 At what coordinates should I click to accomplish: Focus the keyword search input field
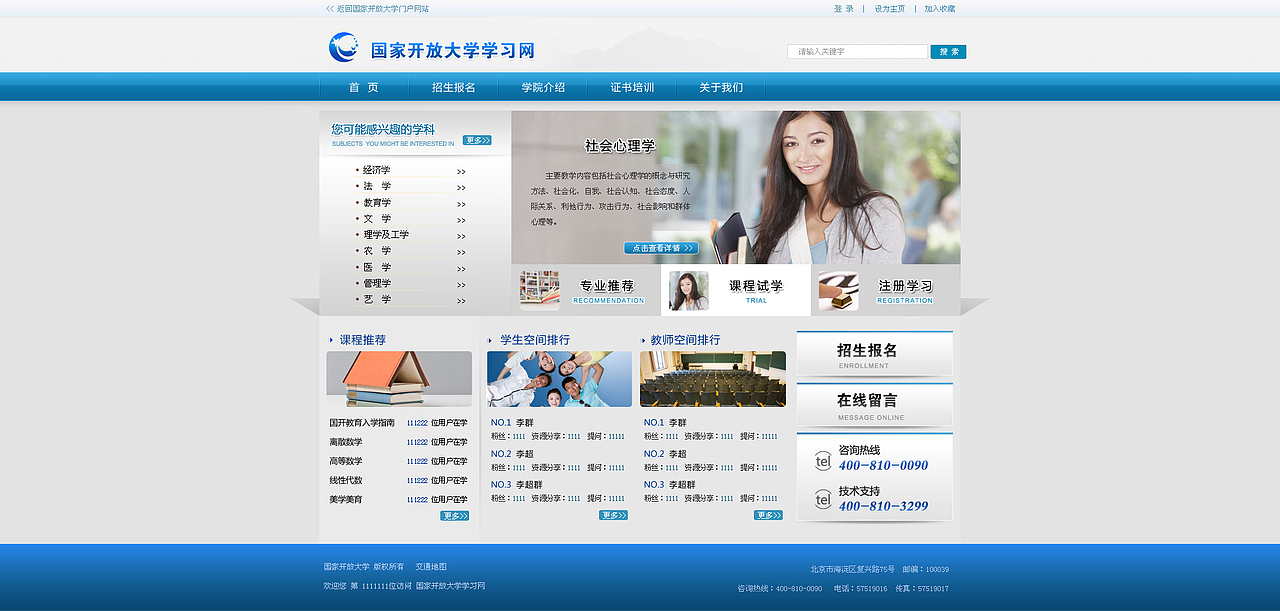[x=857, y=52]
